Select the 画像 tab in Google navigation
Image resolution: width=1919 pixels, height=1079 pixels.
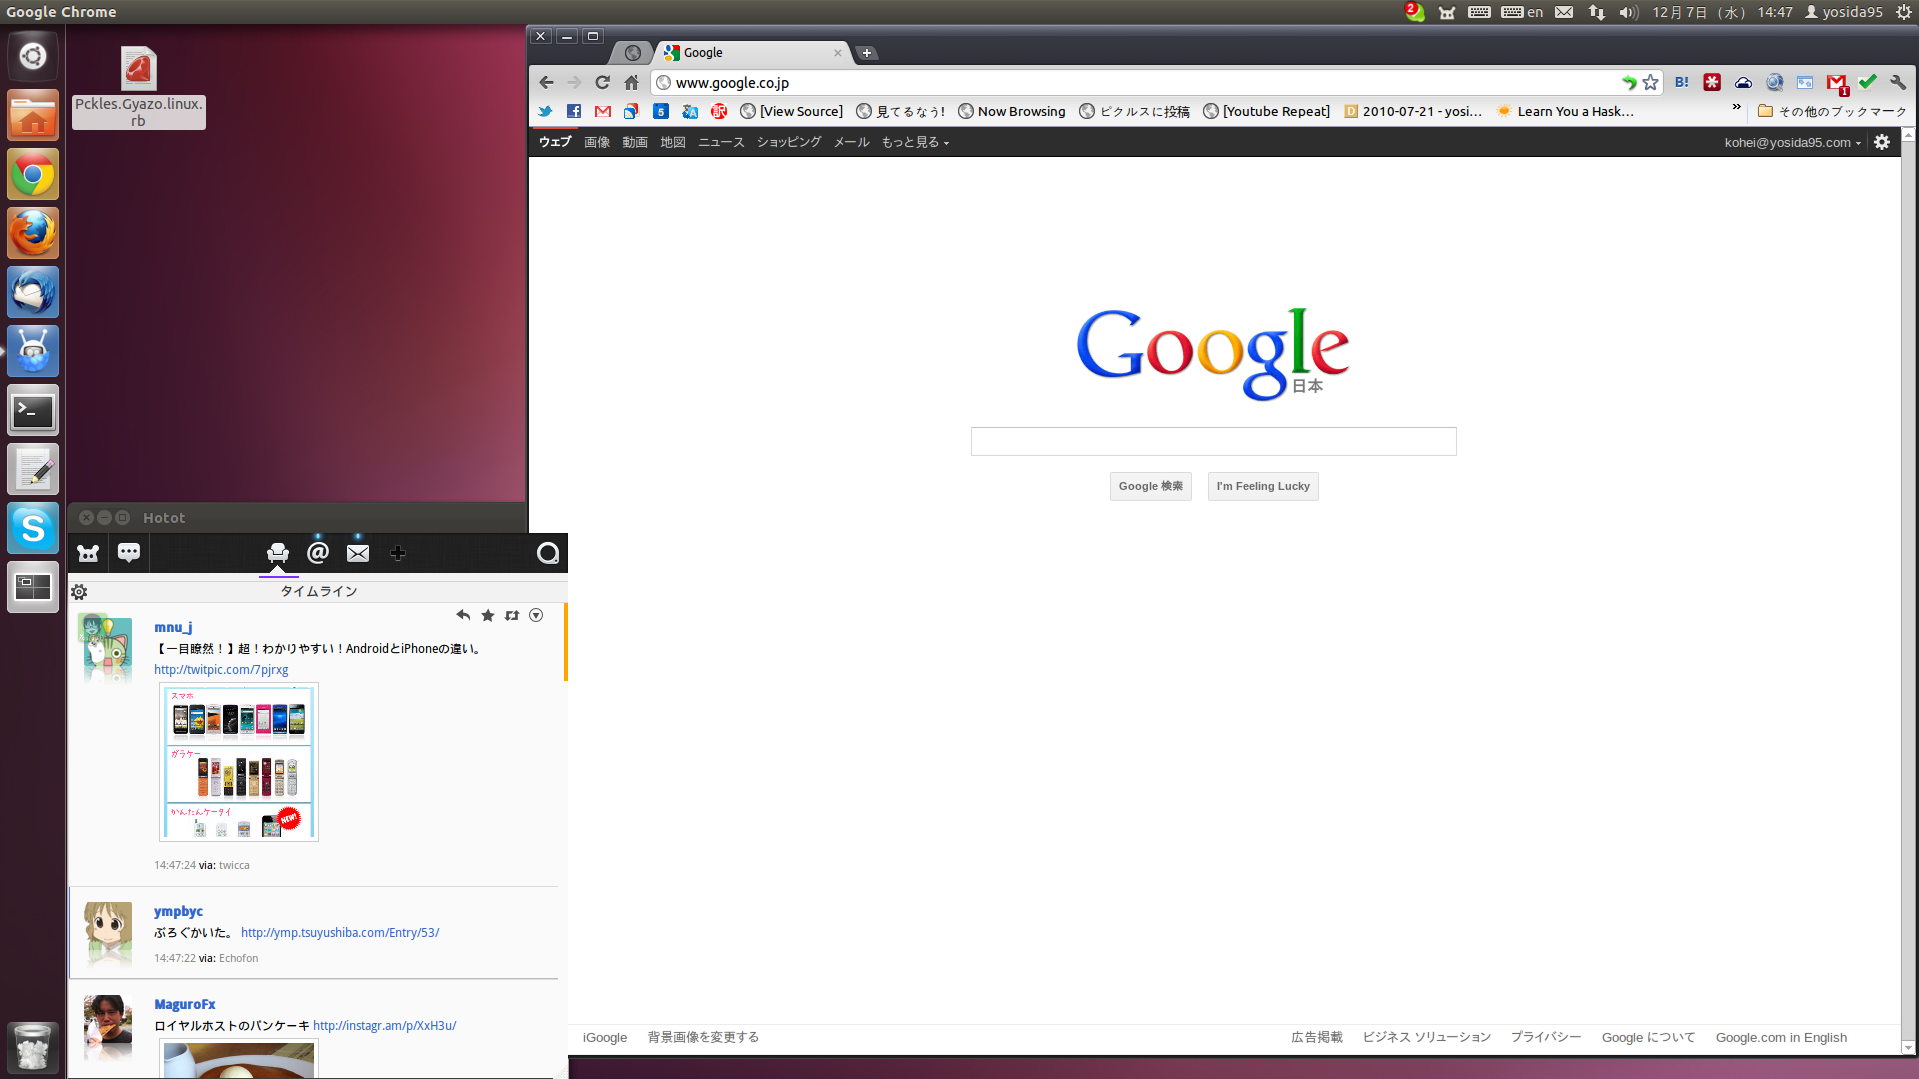point(597,143)
